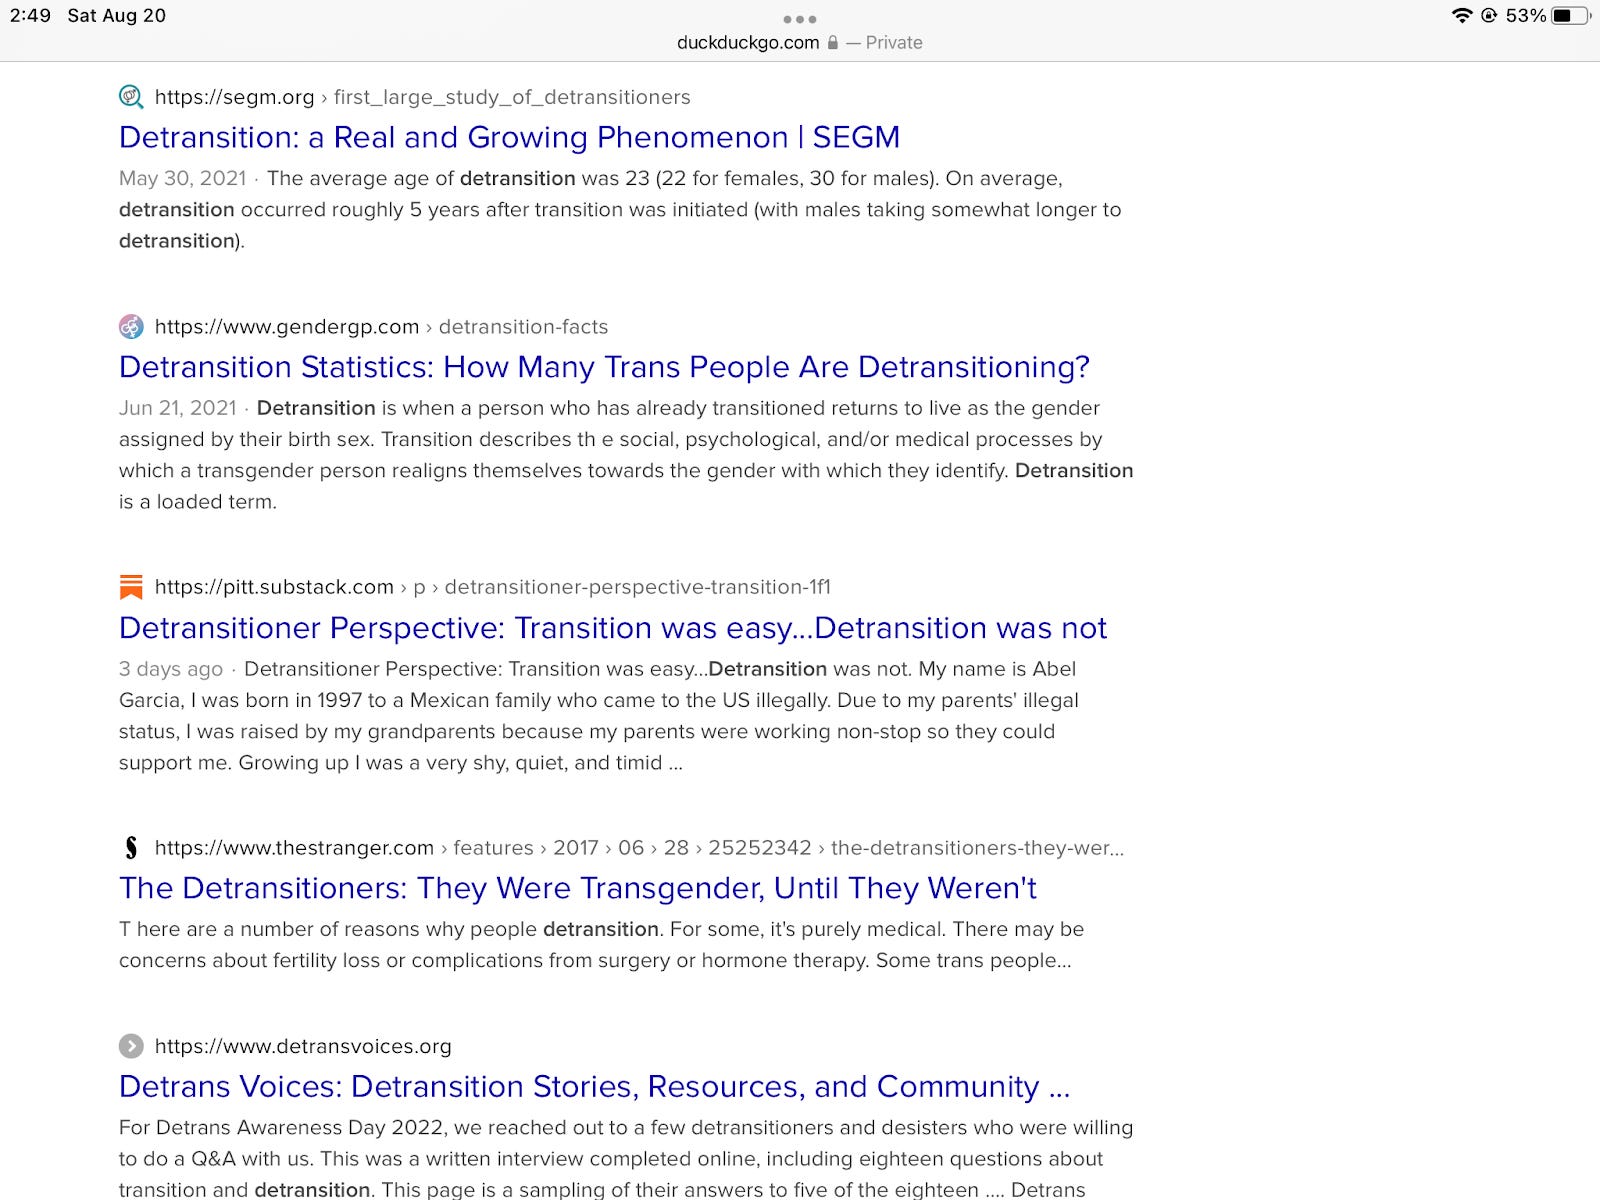This screenshot has height=1200, width=1600.
Task: Tap the 'Sat Aug 20' date in status bar
Action: pyautogui.click(x=117, y=15)
